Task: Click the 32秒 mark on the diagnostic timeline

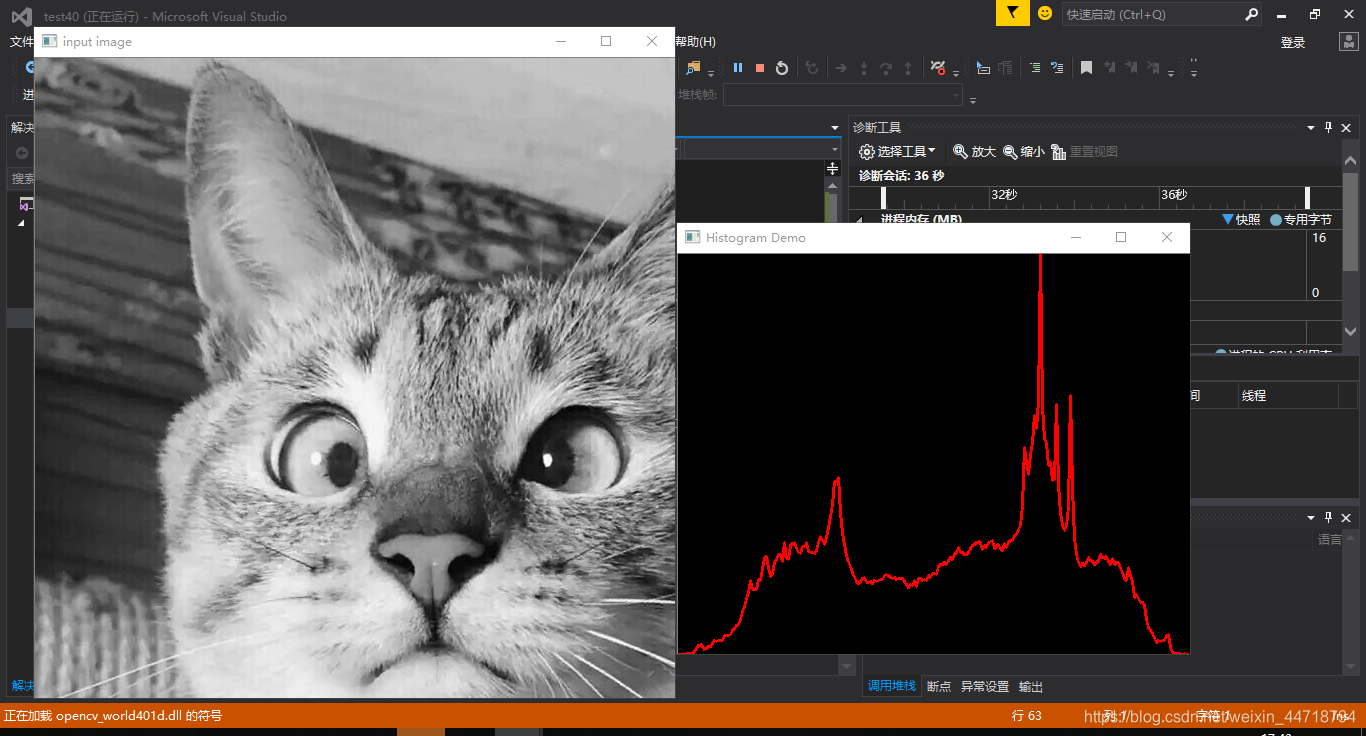Action: point(1004,195)
